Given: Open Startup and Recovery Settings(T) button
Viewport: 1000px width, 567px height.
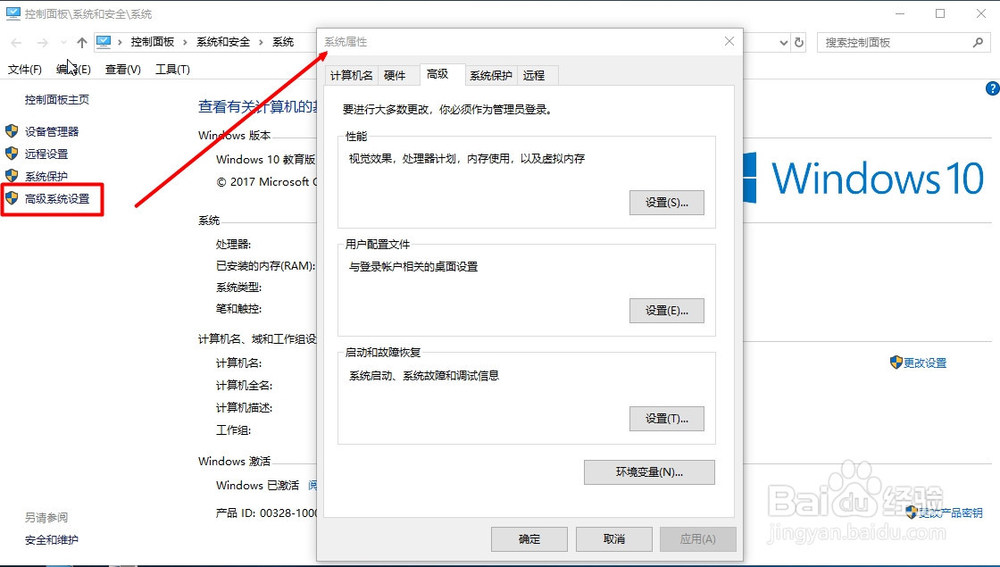Looking at the screenshot, I should [666, 418].
